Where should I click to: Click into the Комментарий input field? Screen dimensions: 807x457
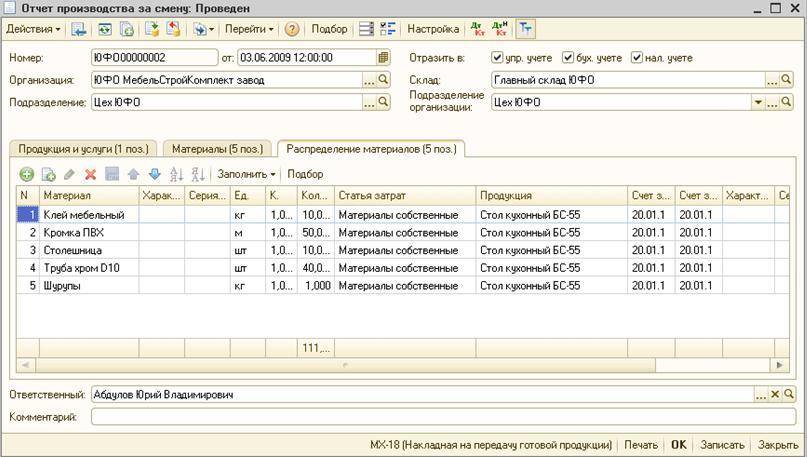click(x=440, y=417)
